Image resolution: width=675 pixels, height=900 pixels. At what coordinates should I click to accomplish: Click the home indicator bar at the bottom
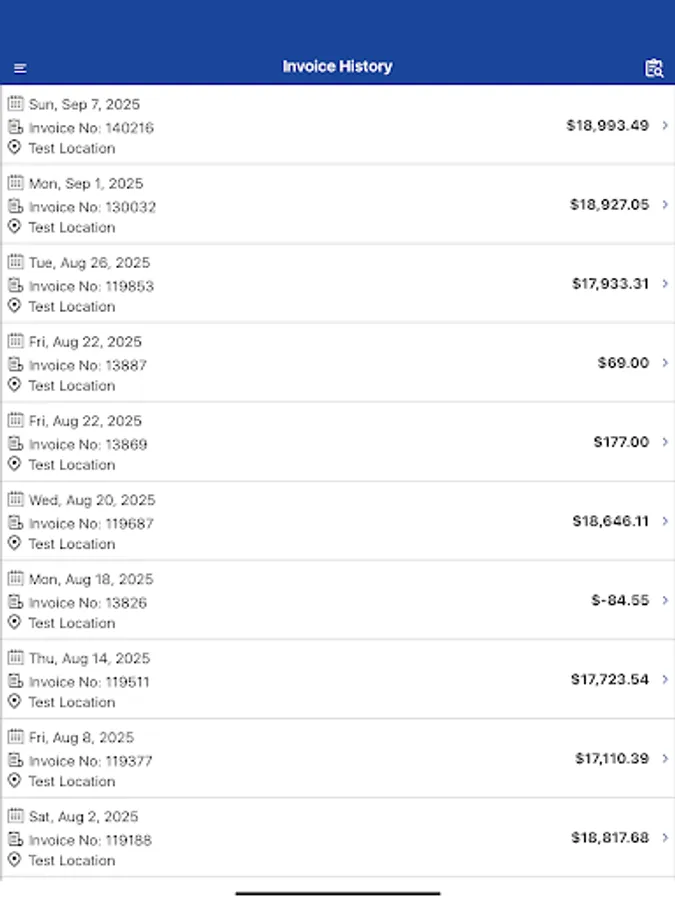(337, 890)
